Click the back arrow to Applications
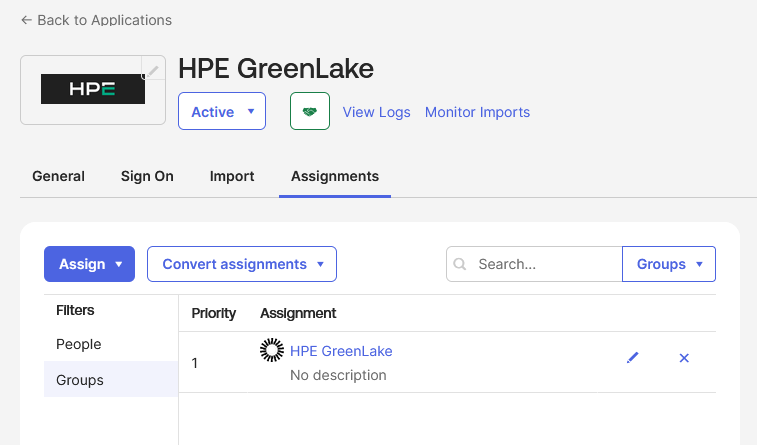The height and width of the screenshot is (445, 757). pyautogui.click(x=26, y=20)
